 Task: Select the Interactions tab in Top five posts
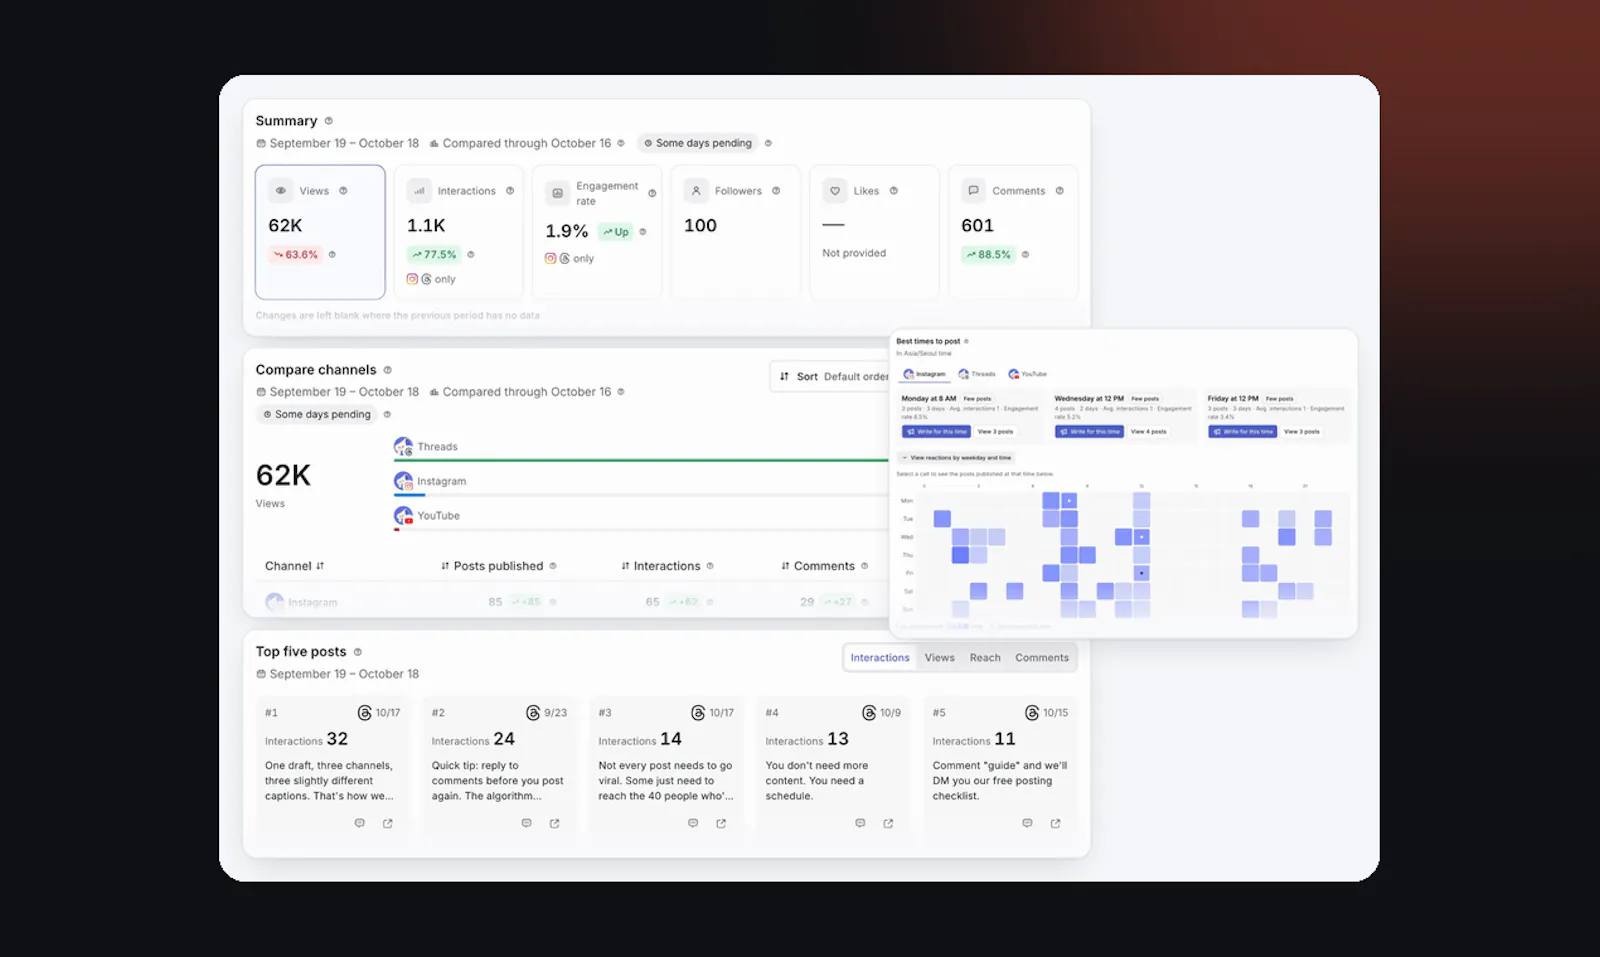[x=880, y=658]
